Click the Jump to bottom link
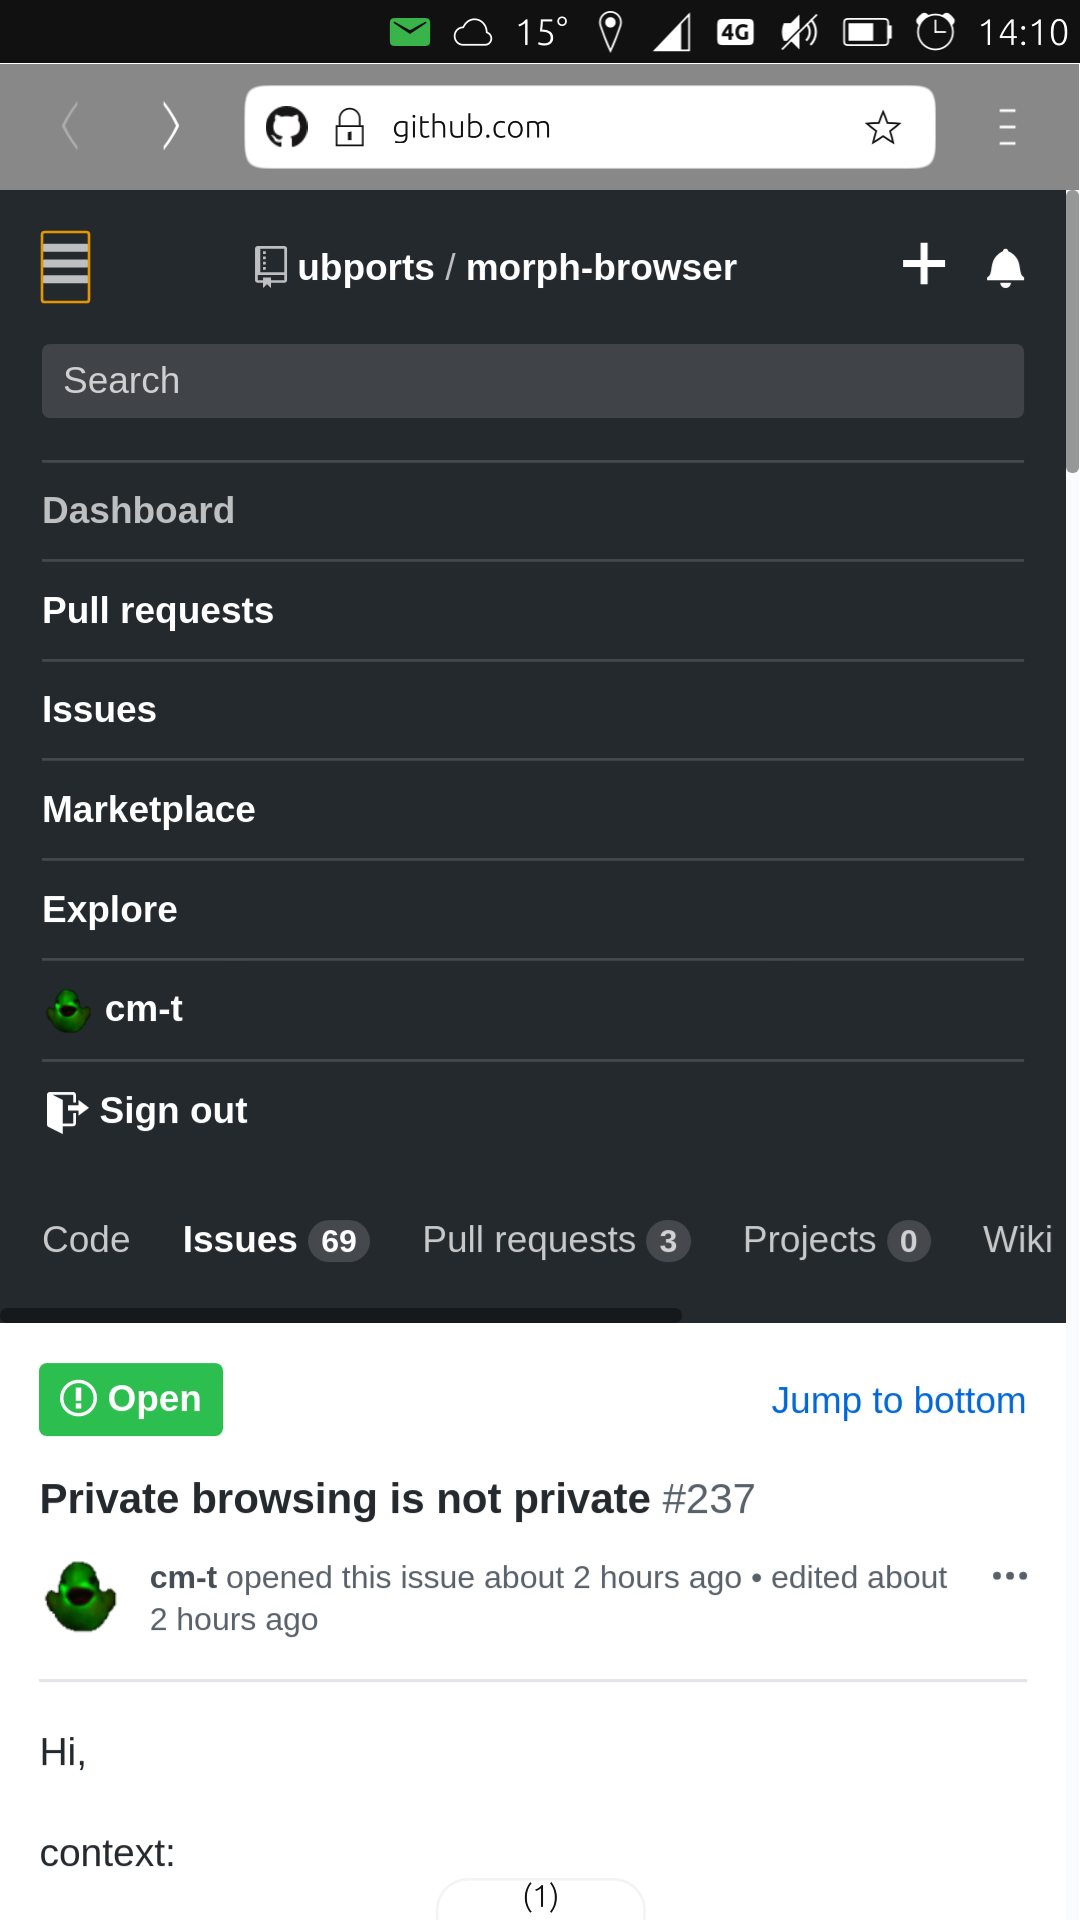 click(897, 1399)
